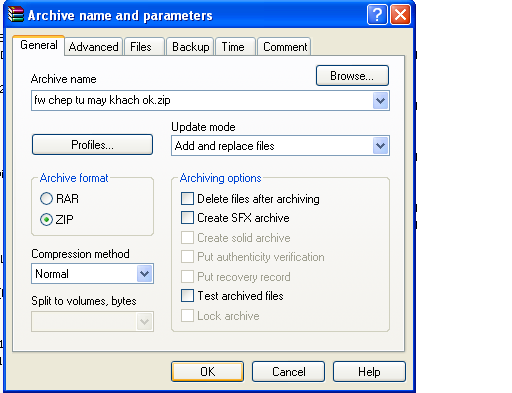
Task: Click the Cancel button
Action: pyautogui.click(x=288, y=372)
